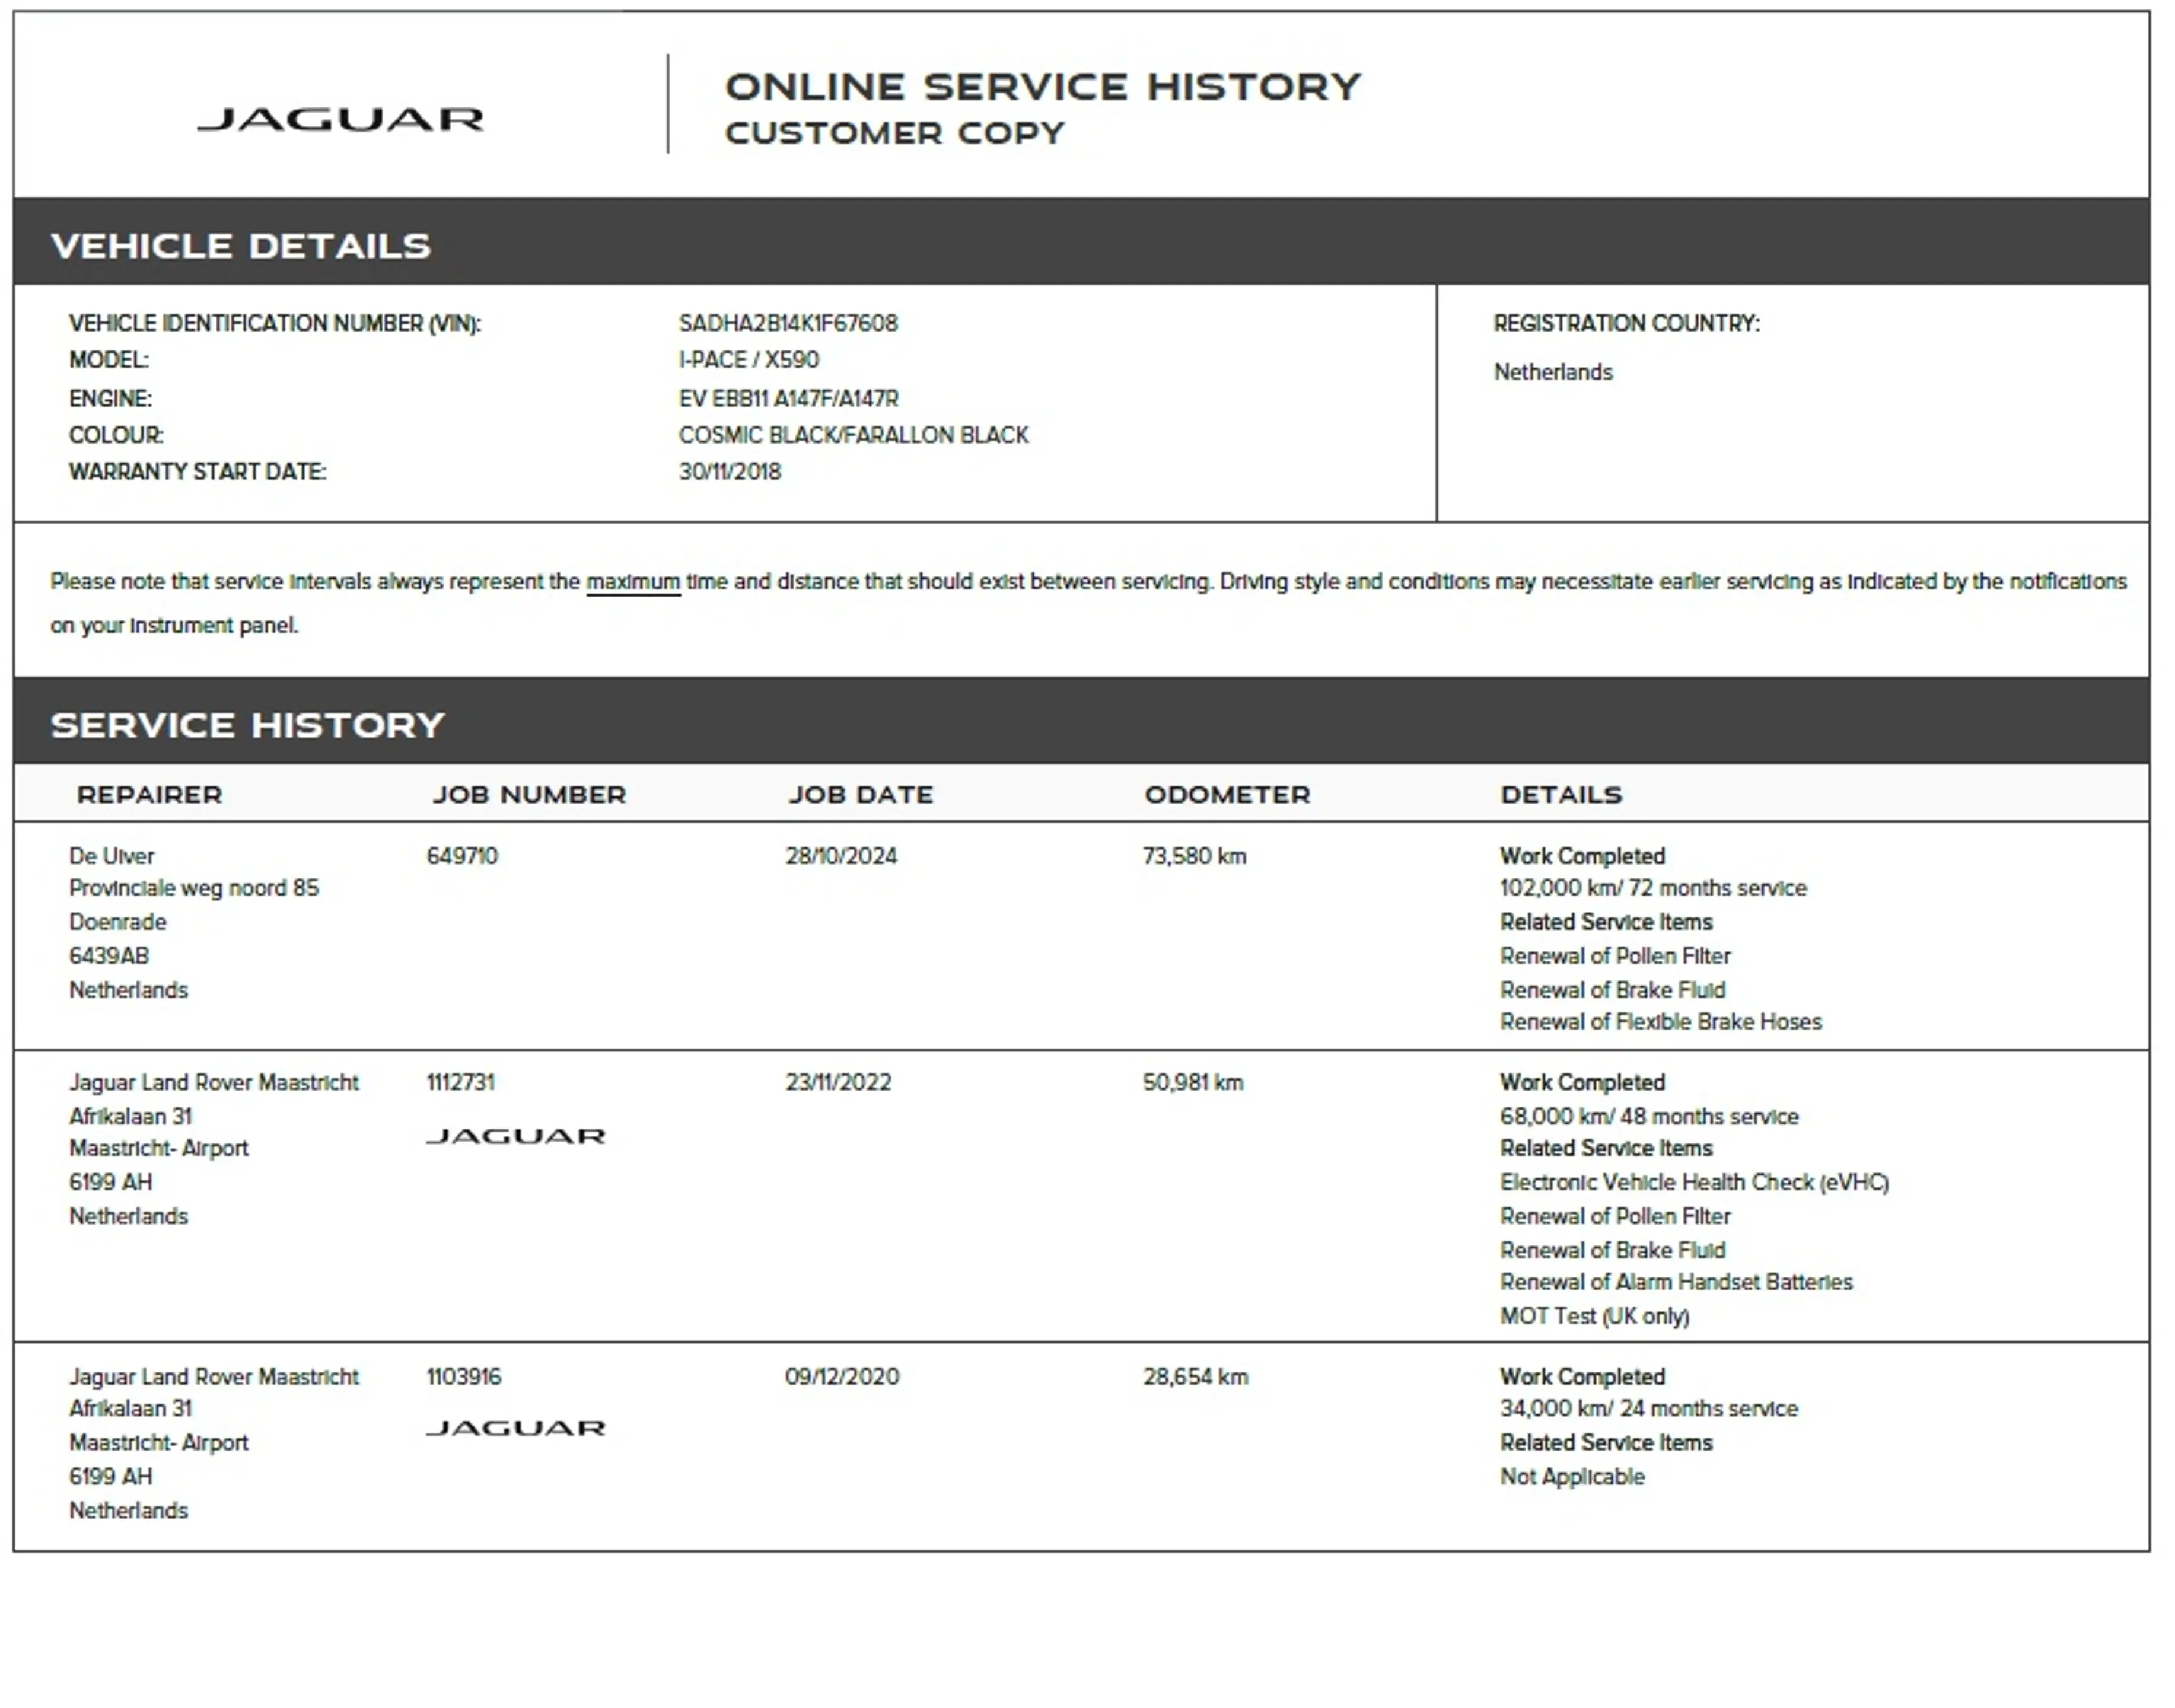The image size is (2175, 1708).
Task: Click 'Related Service Items' in the 28/10/2024 entry
Action: [x=1606, y=922]
